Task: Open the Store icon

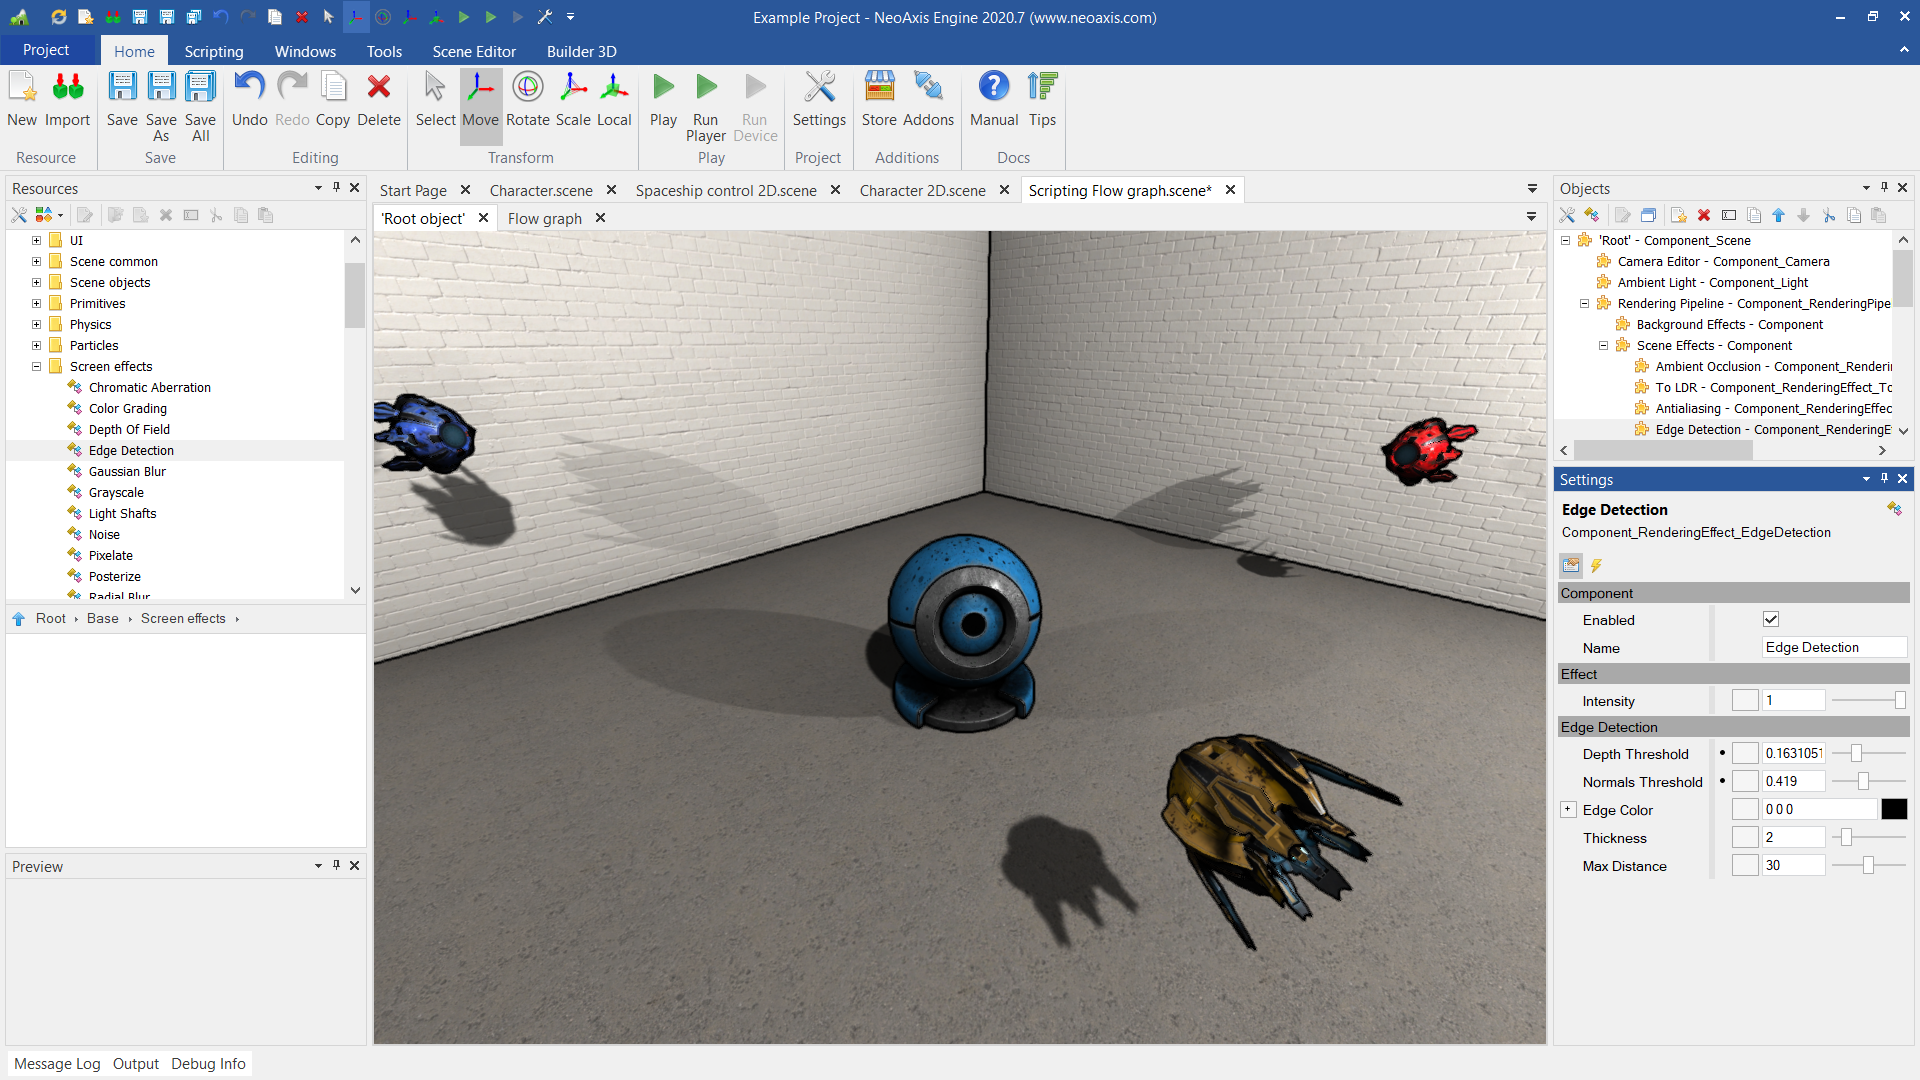Action: (879, 98)
